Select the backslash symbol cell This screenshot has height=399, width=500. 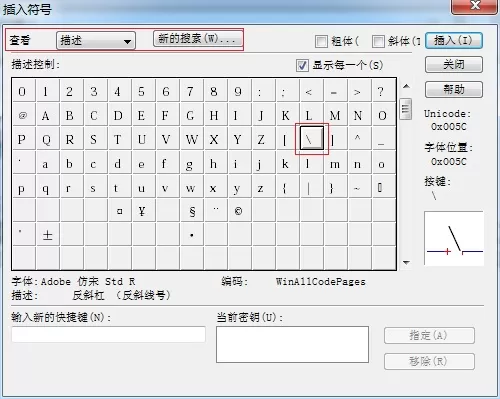[312, 138]
